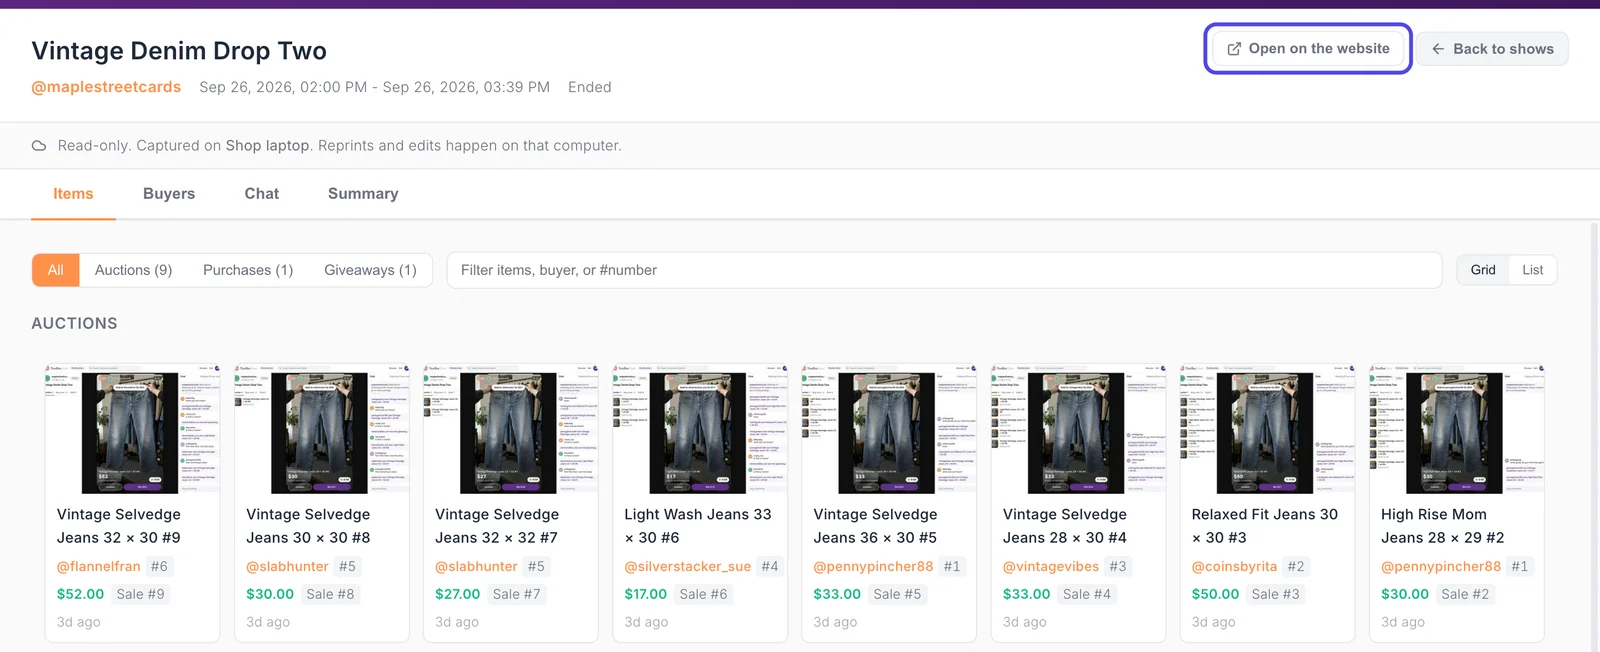Click the external link icon in Open on the website
This screenshot has height=652, width=1600.
tap(1234, 49)
